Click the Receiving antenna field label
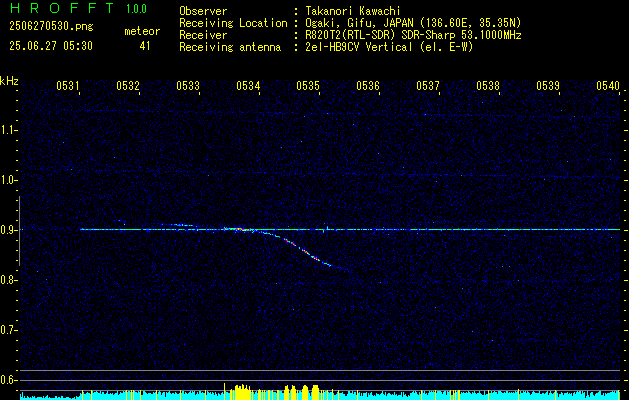Screen dimensions: 629x400 [230, 47]
